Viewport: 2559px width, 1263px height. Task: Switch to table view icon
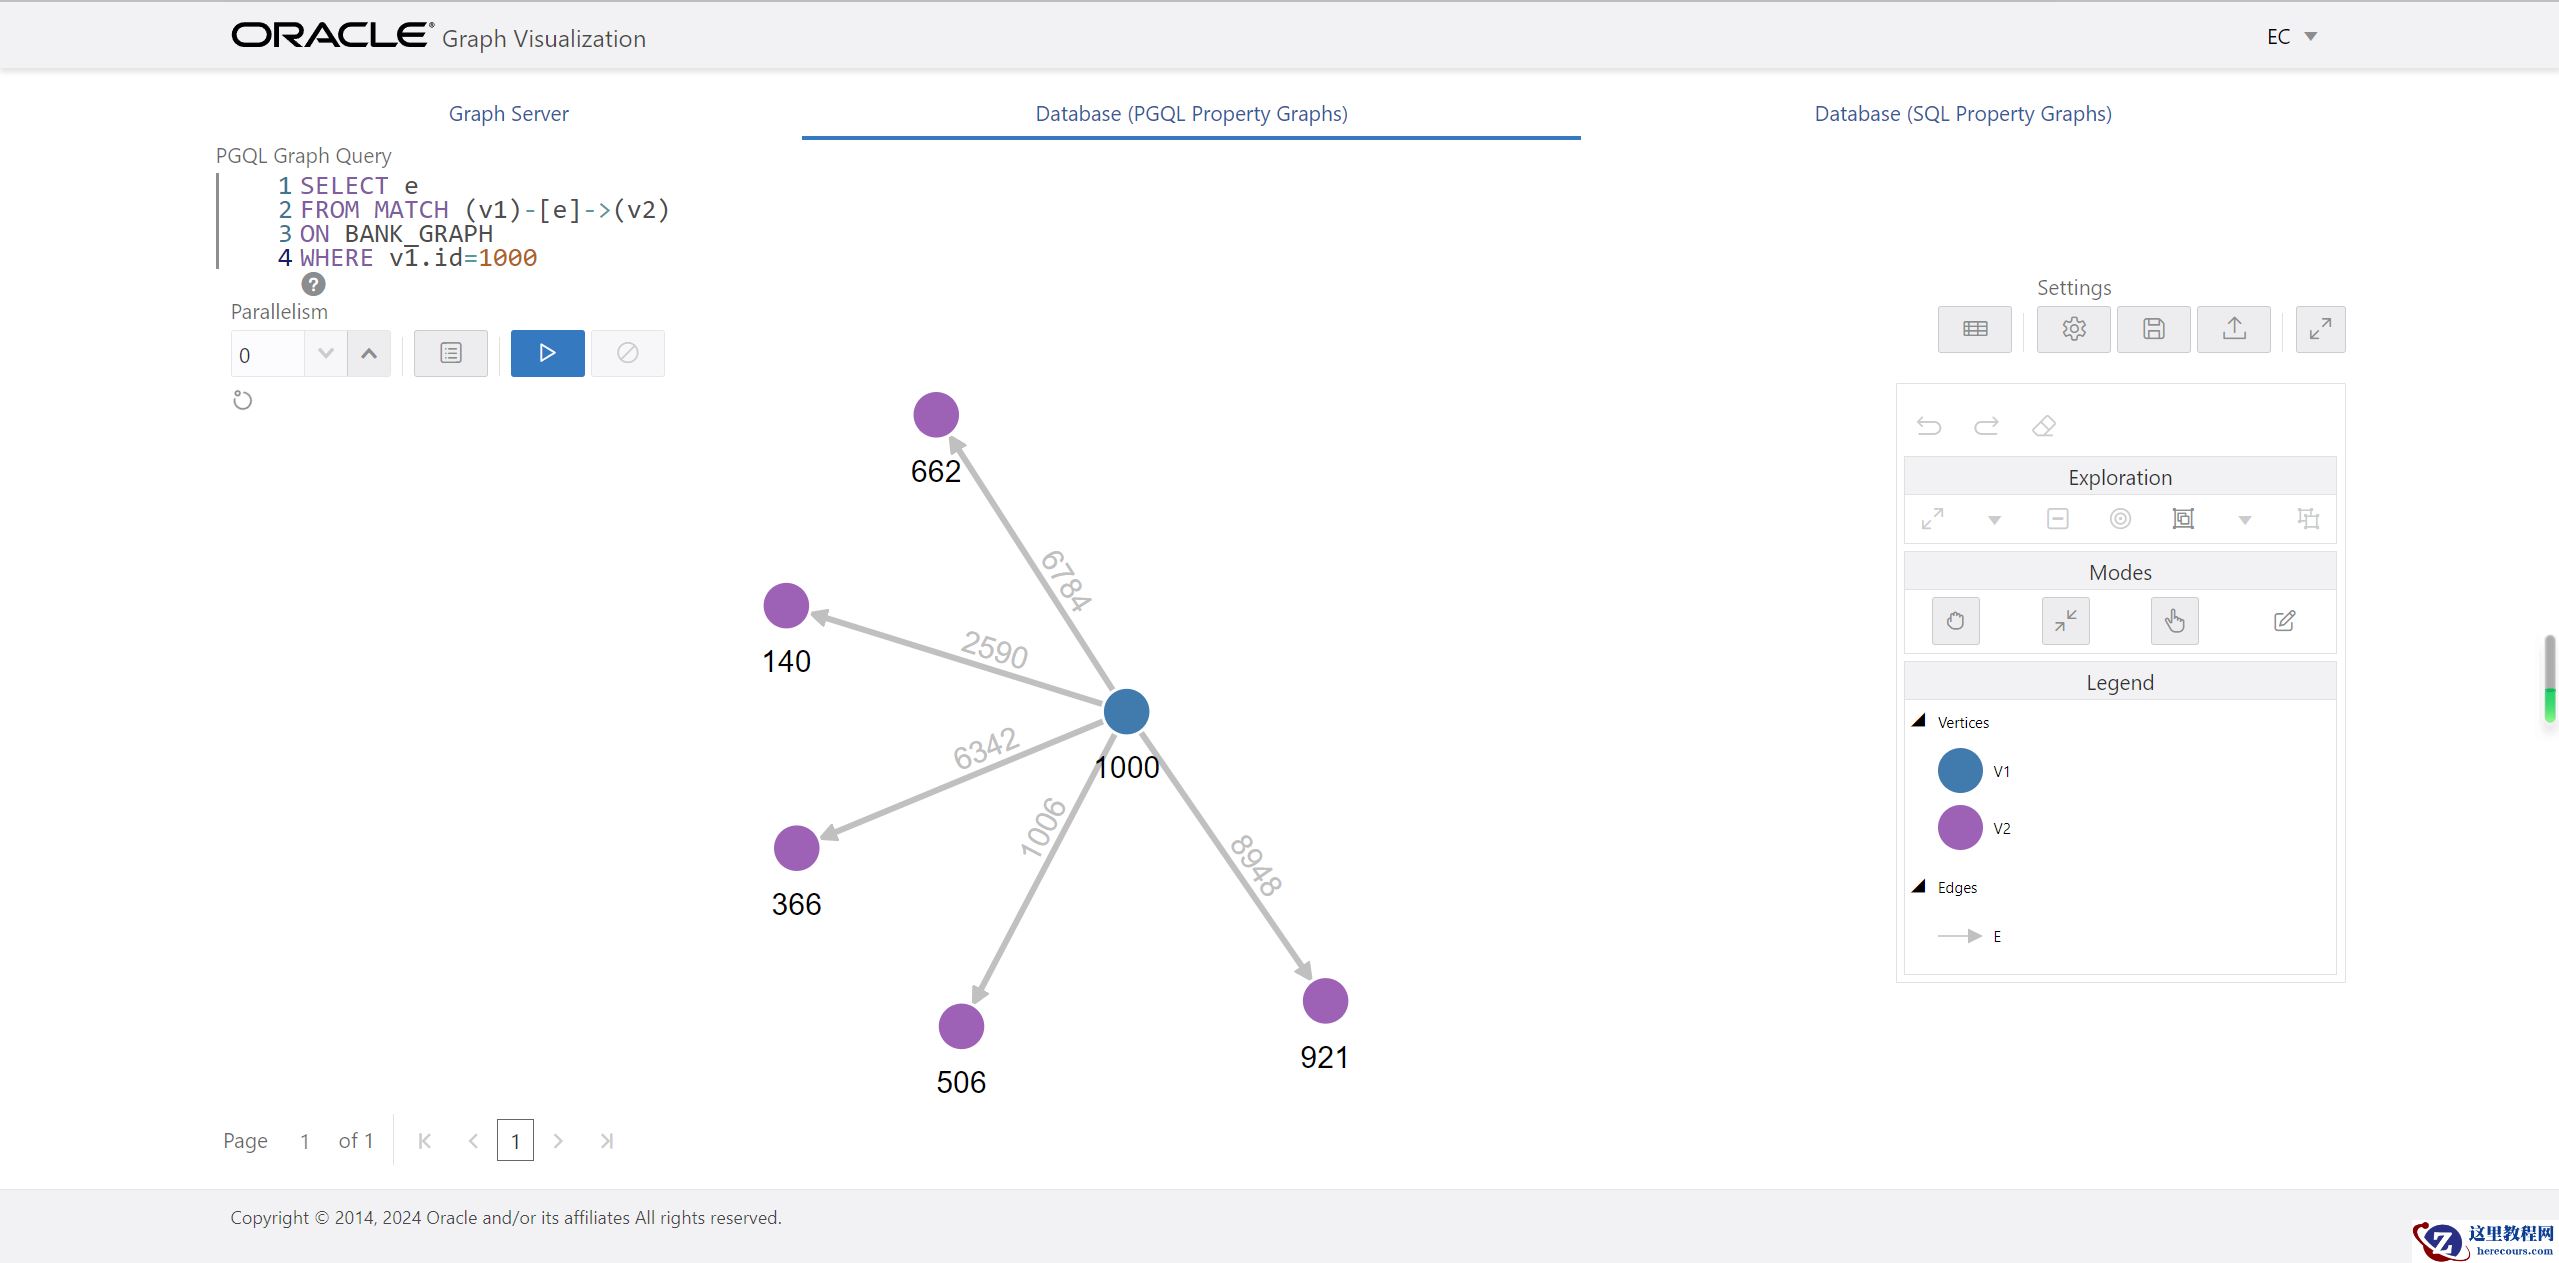point(1974,329)
